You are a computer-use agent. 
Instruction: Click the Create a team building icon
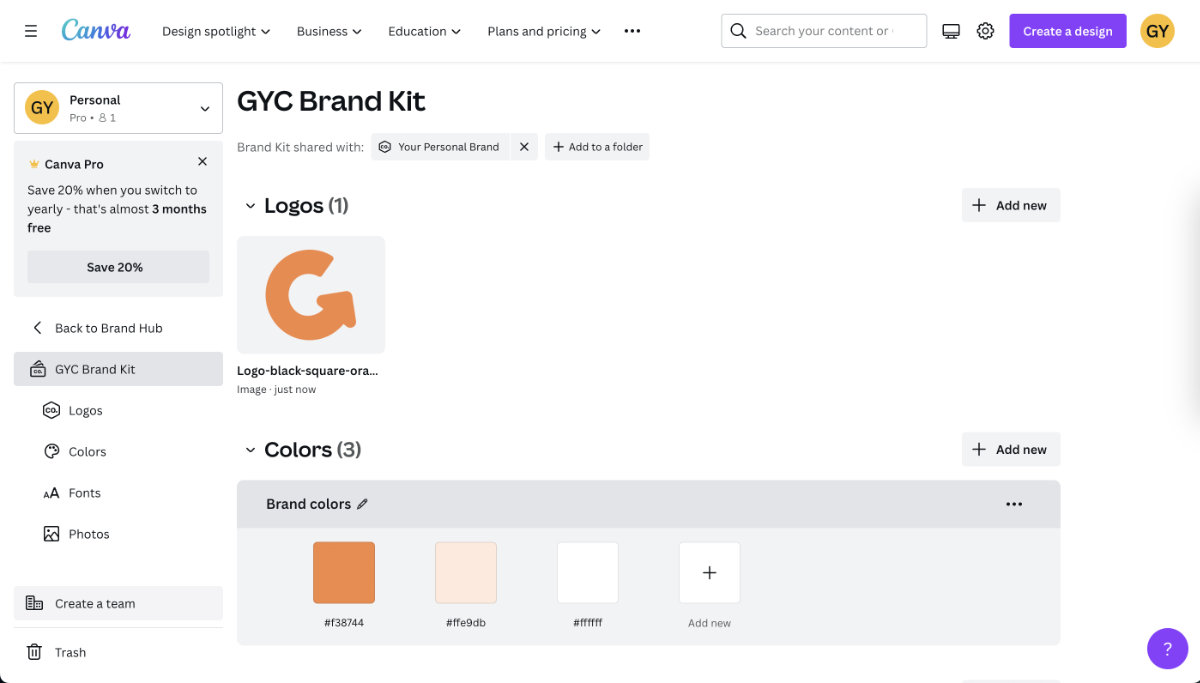[x=34, y=603]
